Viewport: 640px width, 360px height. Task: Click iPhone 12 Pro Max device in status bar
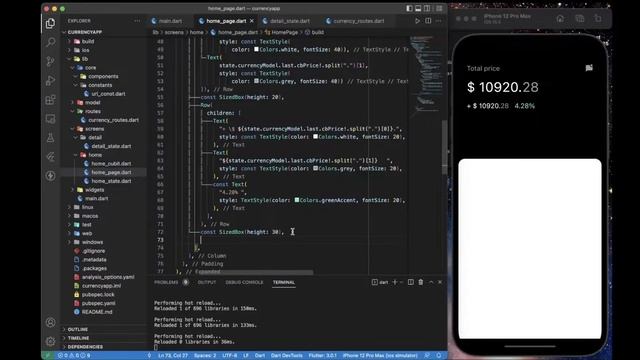click(380, 356)
